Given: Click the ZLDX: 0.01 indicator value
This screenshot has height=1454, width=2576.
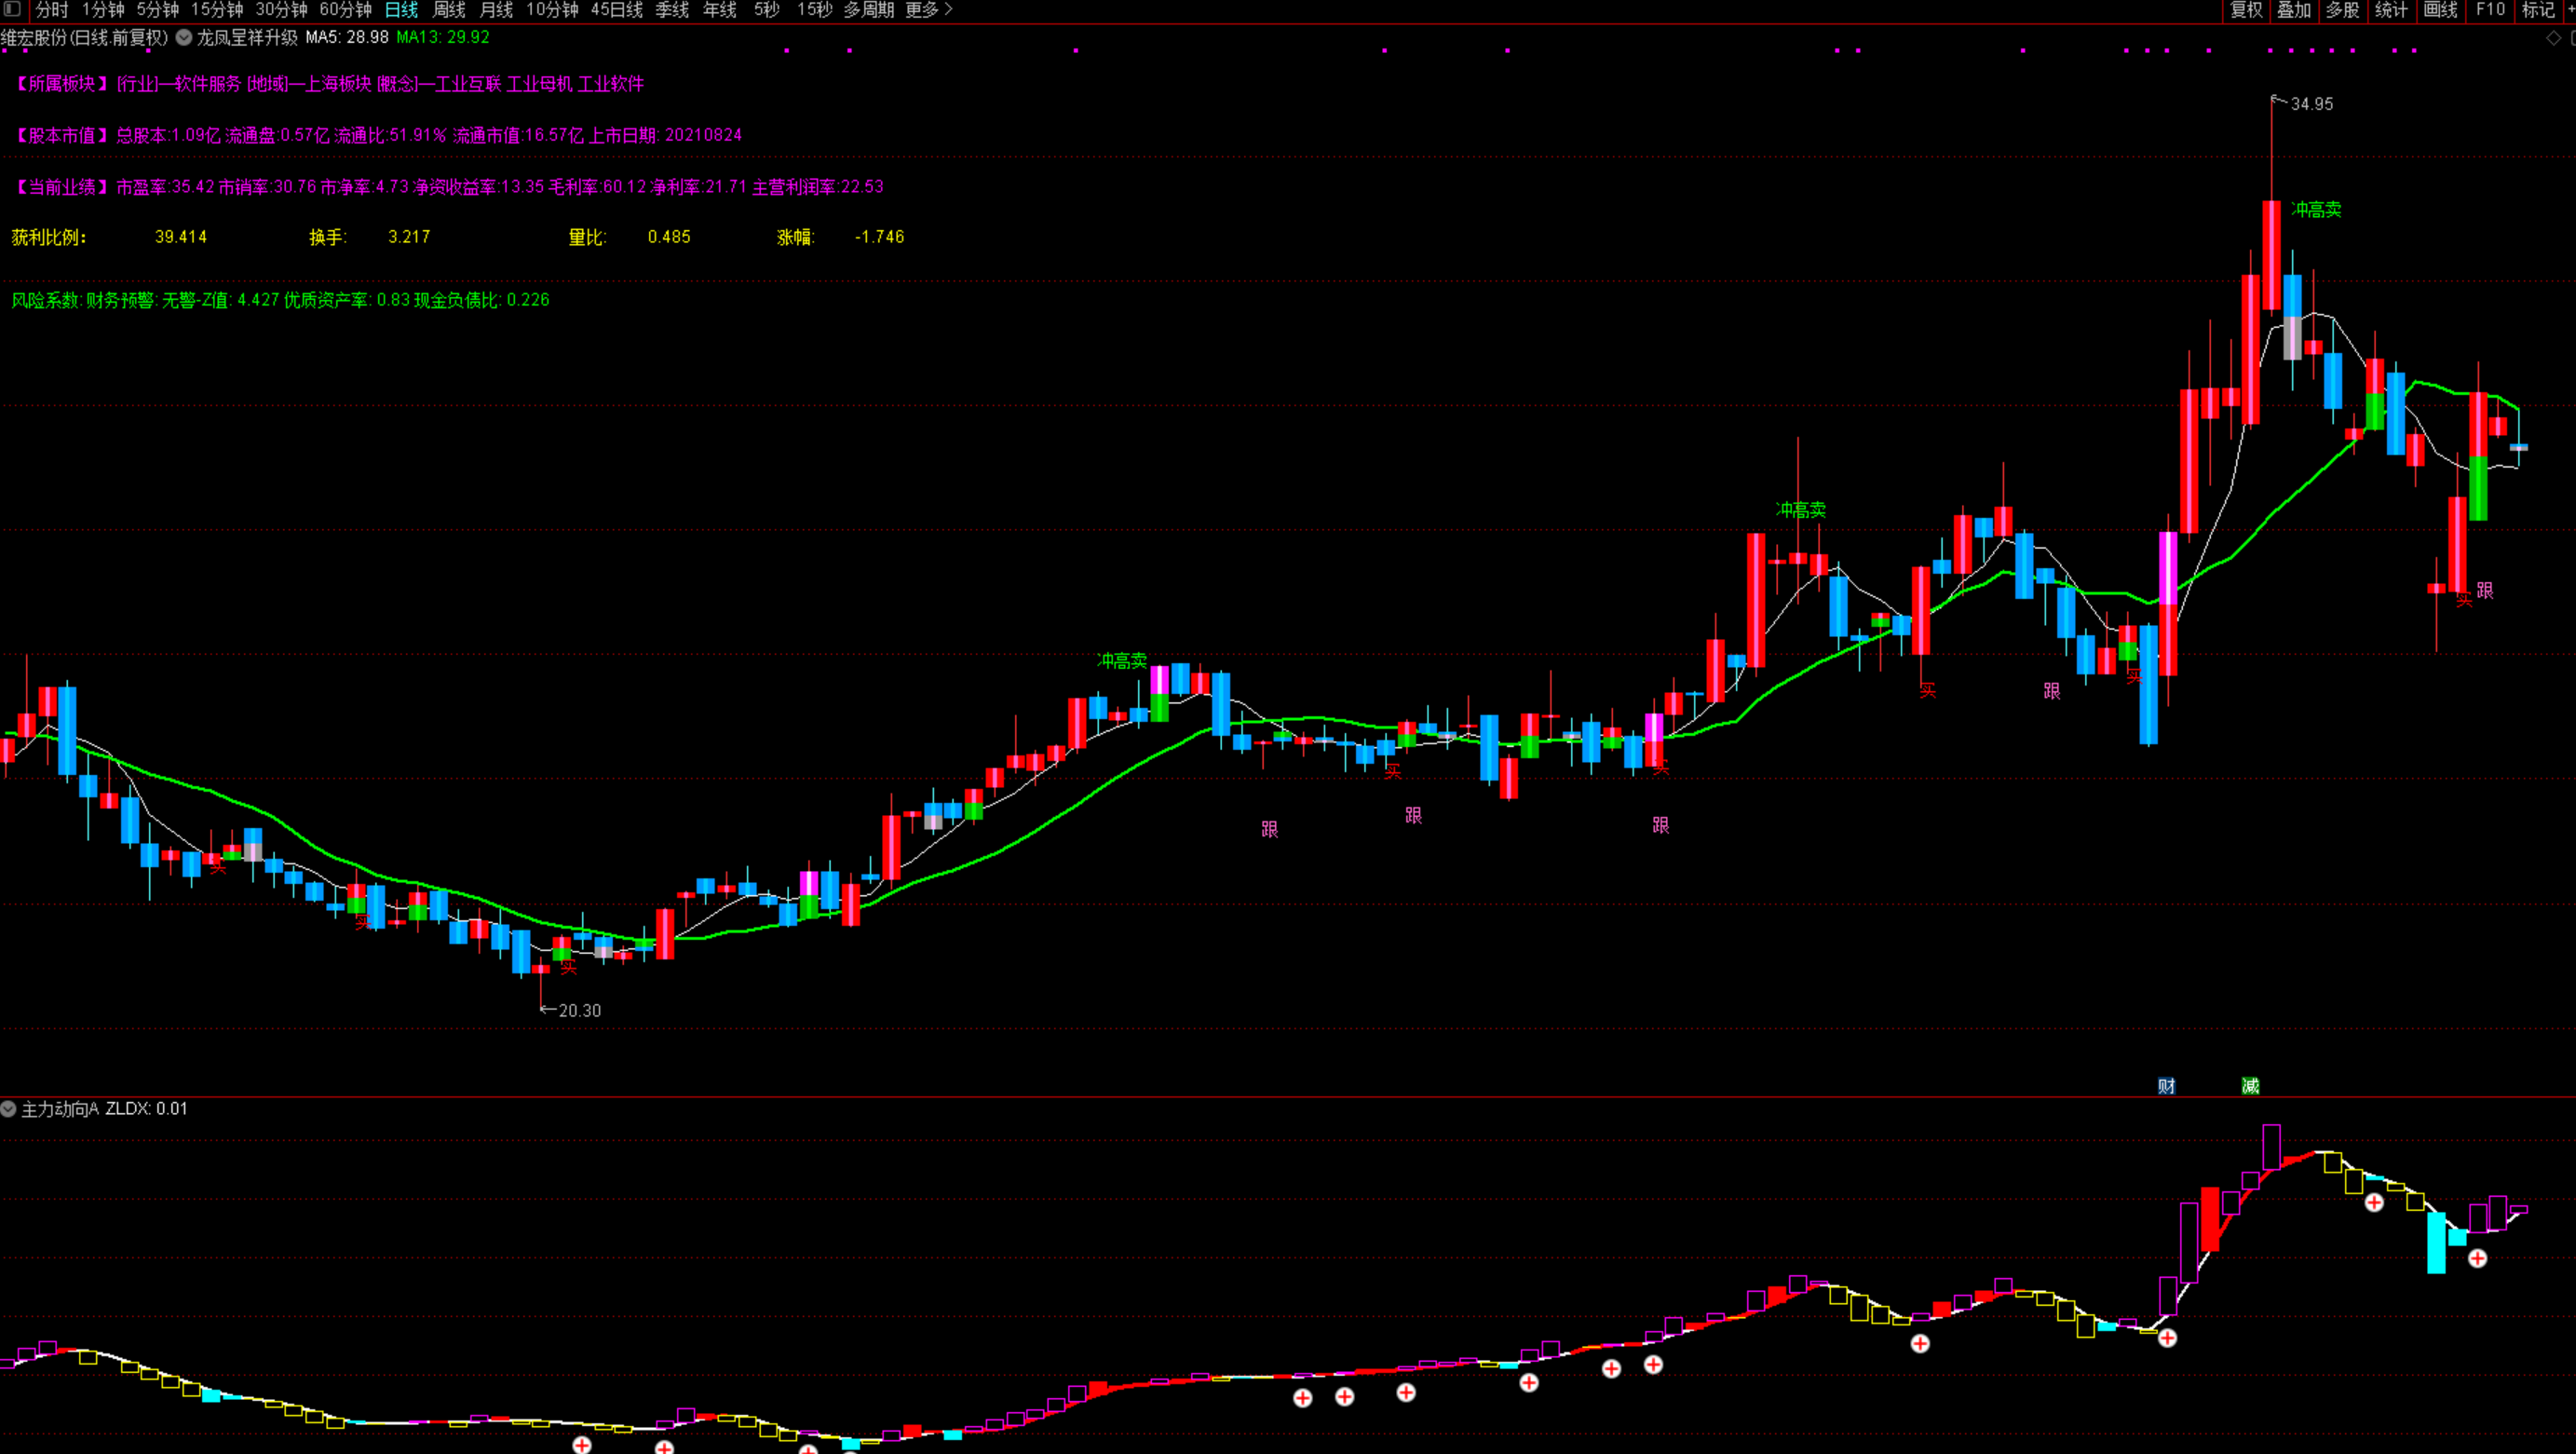Looking at the screenshot, I should click(146, 1109).
